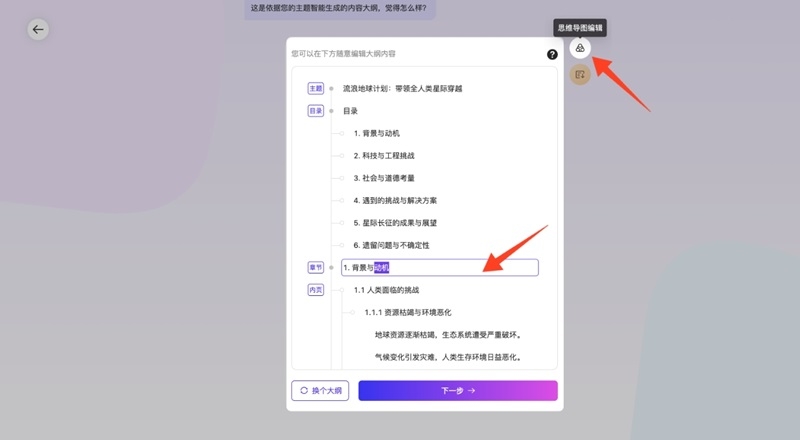Edit the chapter title input field
This screenshot has width=800, height=440.
(x=440, y=267)
